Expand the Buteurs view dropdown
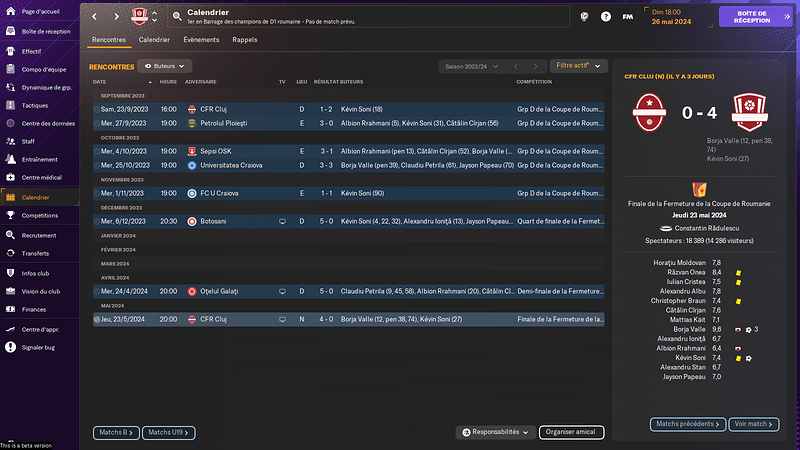 click(x=164, y=66)
